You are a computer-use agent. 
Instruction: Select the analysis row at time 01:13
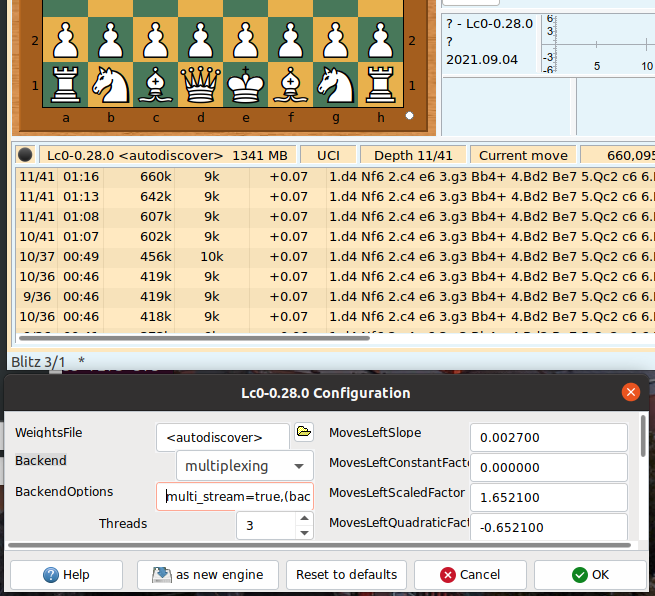(335, 197)
